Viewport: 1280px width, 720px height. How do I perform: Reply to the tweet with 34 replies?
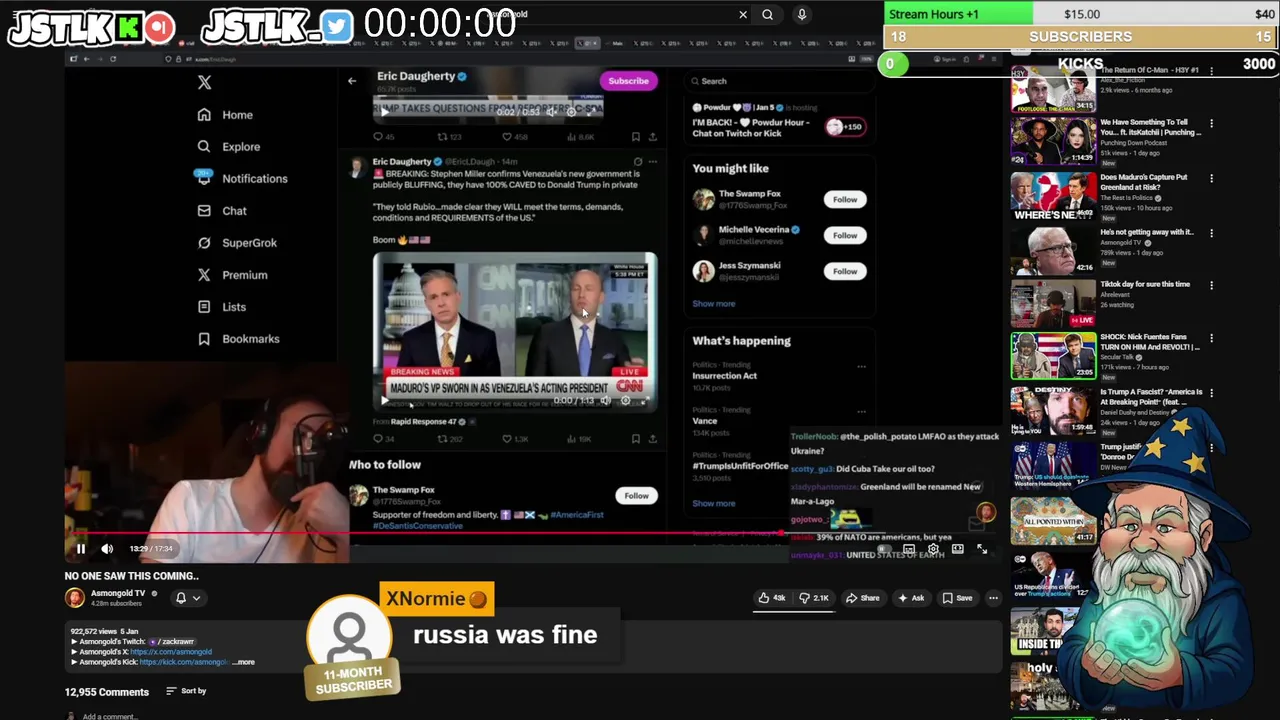pyautogui.click(x=378, y=439)
